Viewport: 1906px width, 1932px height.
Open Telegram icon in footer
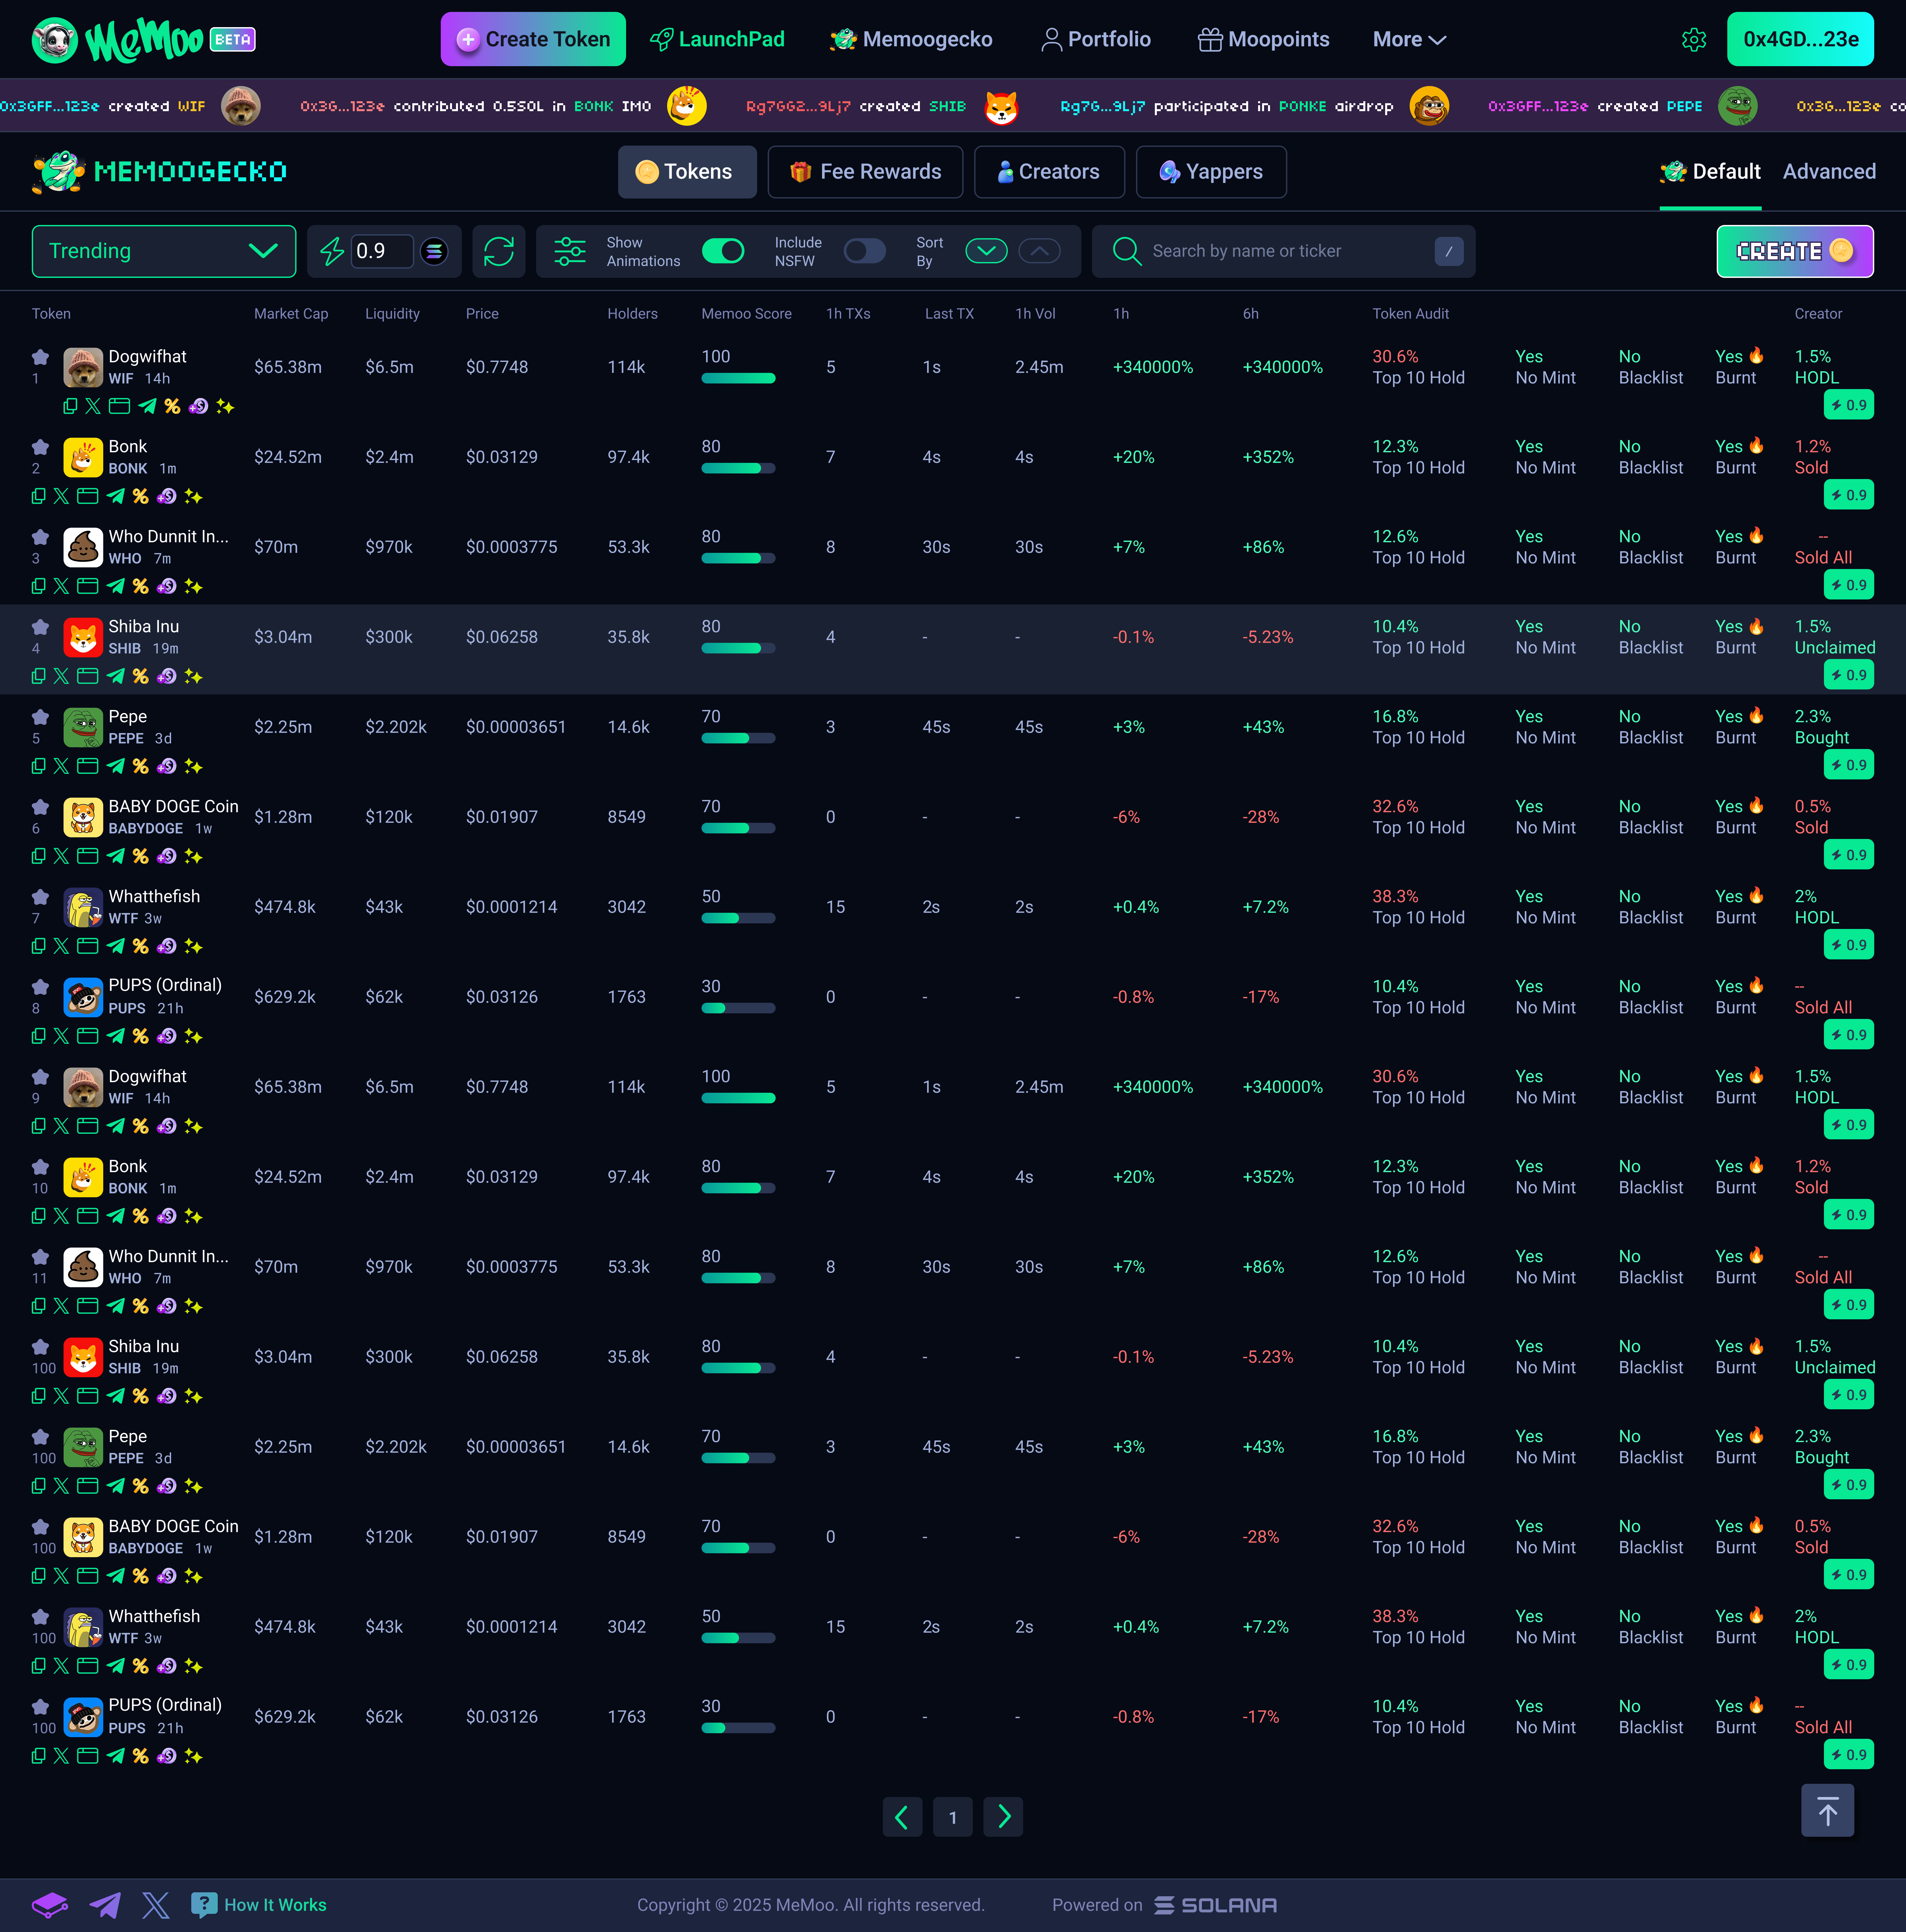pyautogui.click(x=105, y=1905)
